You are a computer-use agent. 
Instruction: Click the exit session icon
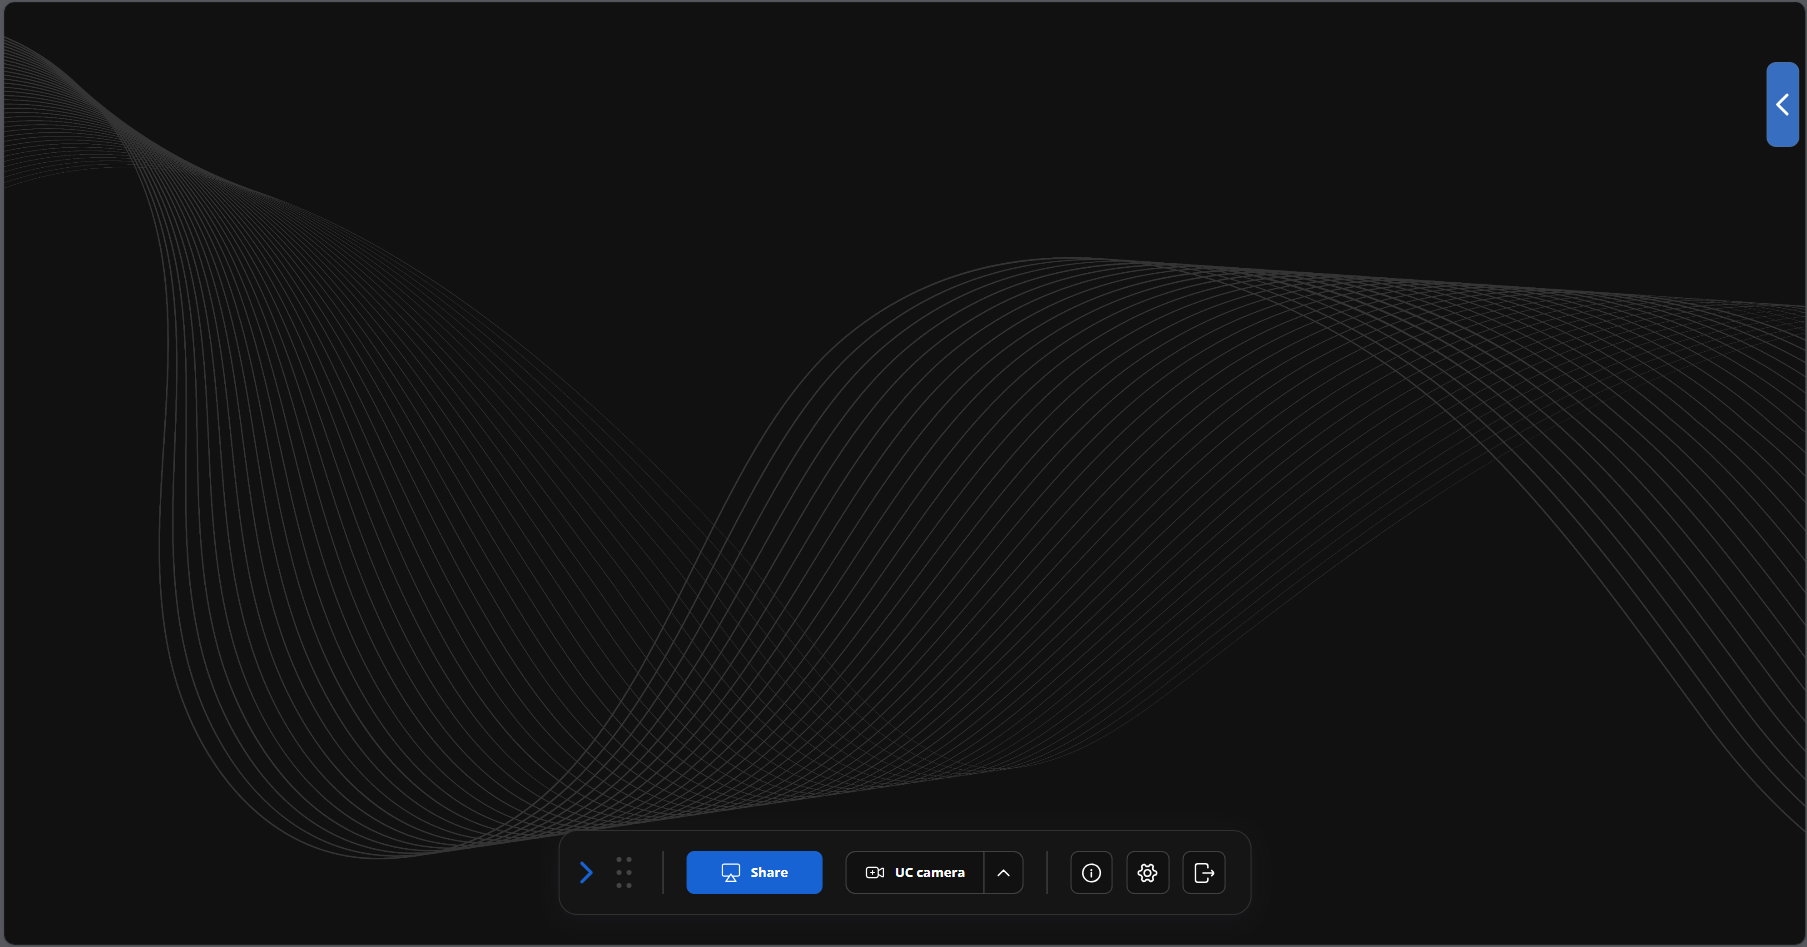tap(1204, 872)
